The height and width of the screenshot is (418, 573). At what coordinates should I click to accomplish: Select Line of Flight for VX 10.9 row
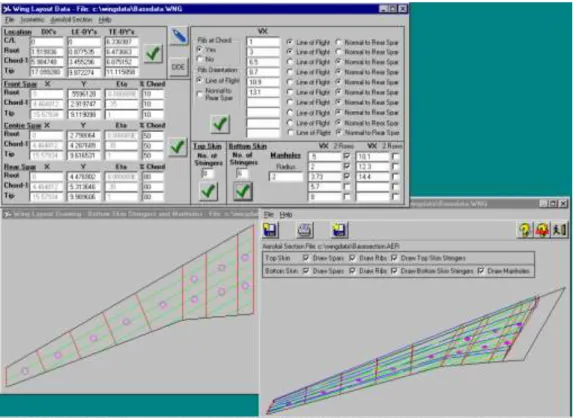click(x=290, y=82)
